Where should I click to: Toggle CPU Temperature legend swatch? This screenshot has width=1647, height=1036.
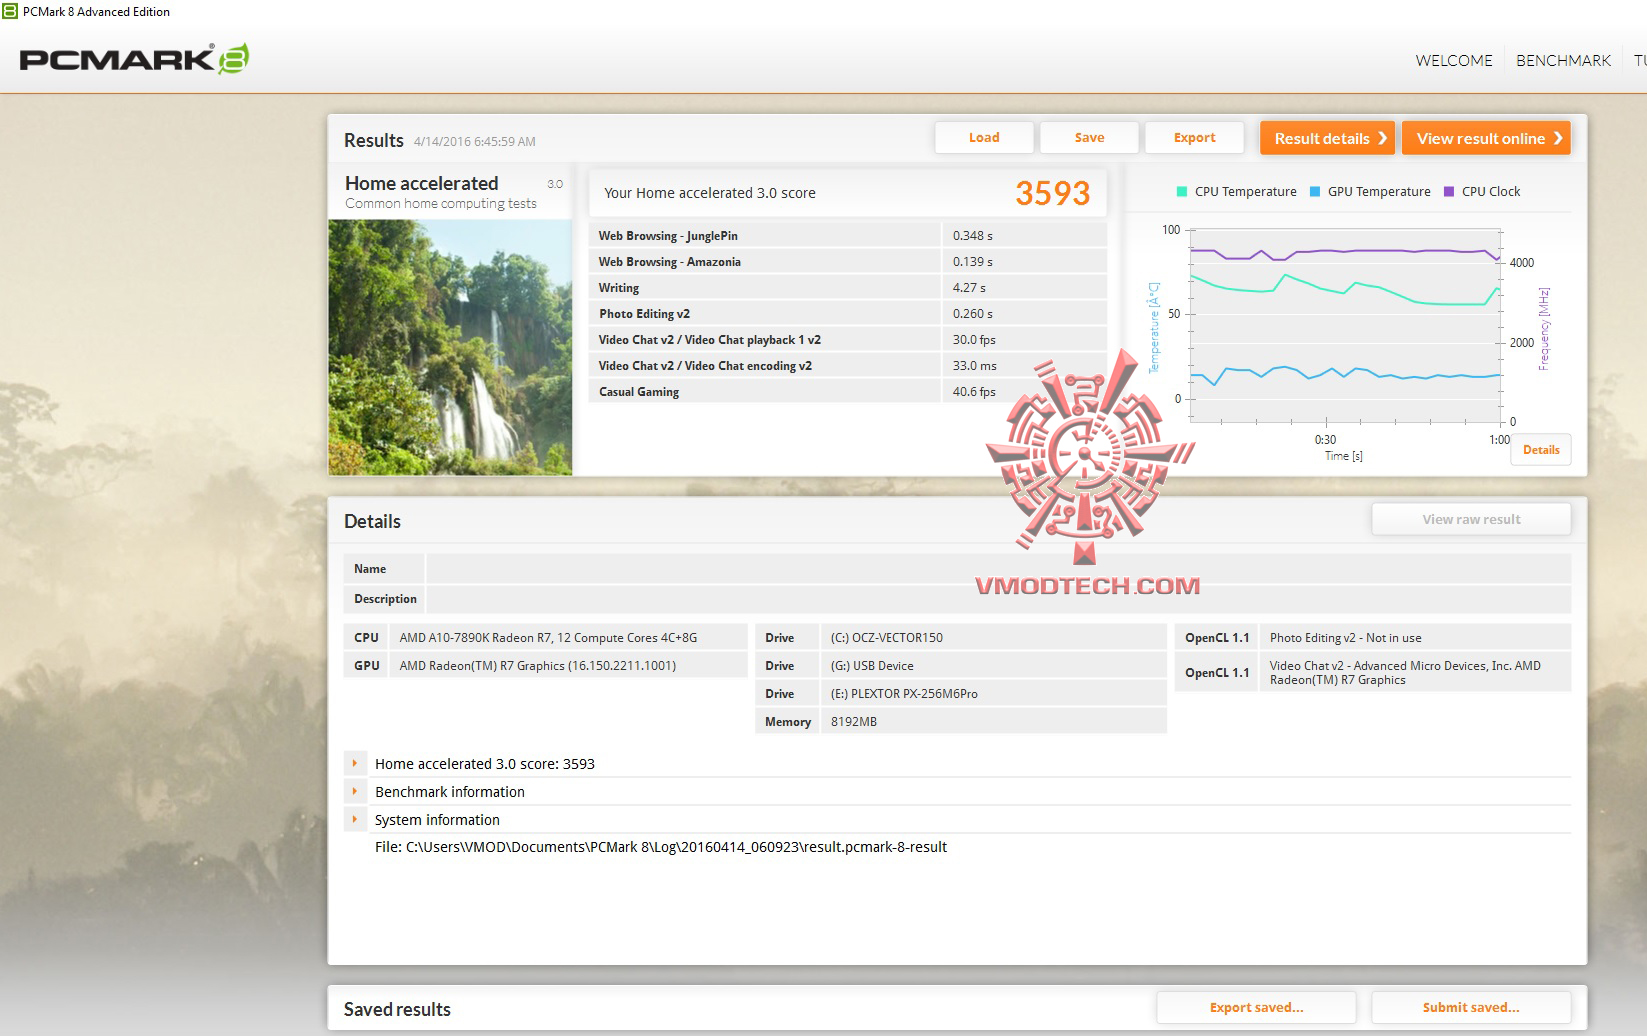click(1183, 192)
